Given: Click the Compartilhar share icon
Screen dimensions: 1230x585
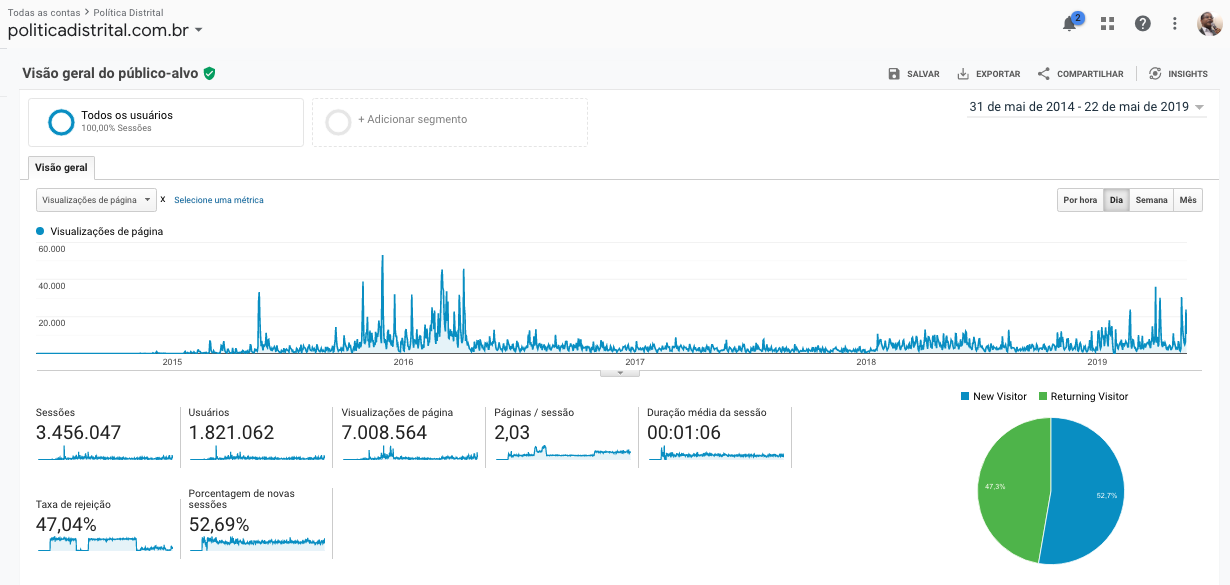Looking at the screenshot, I should tap(1044, 74).
